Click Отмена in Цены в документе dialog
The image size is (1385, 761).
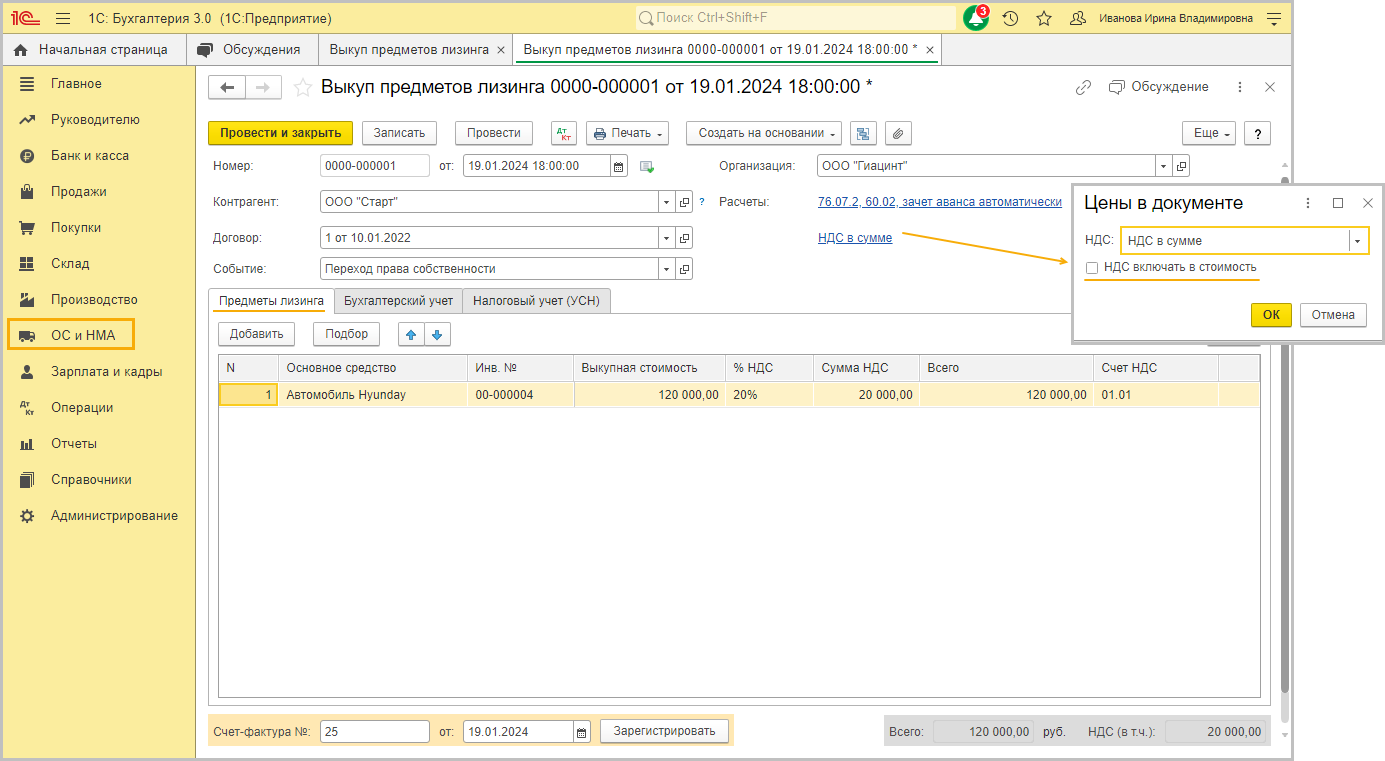(1333, 315)
